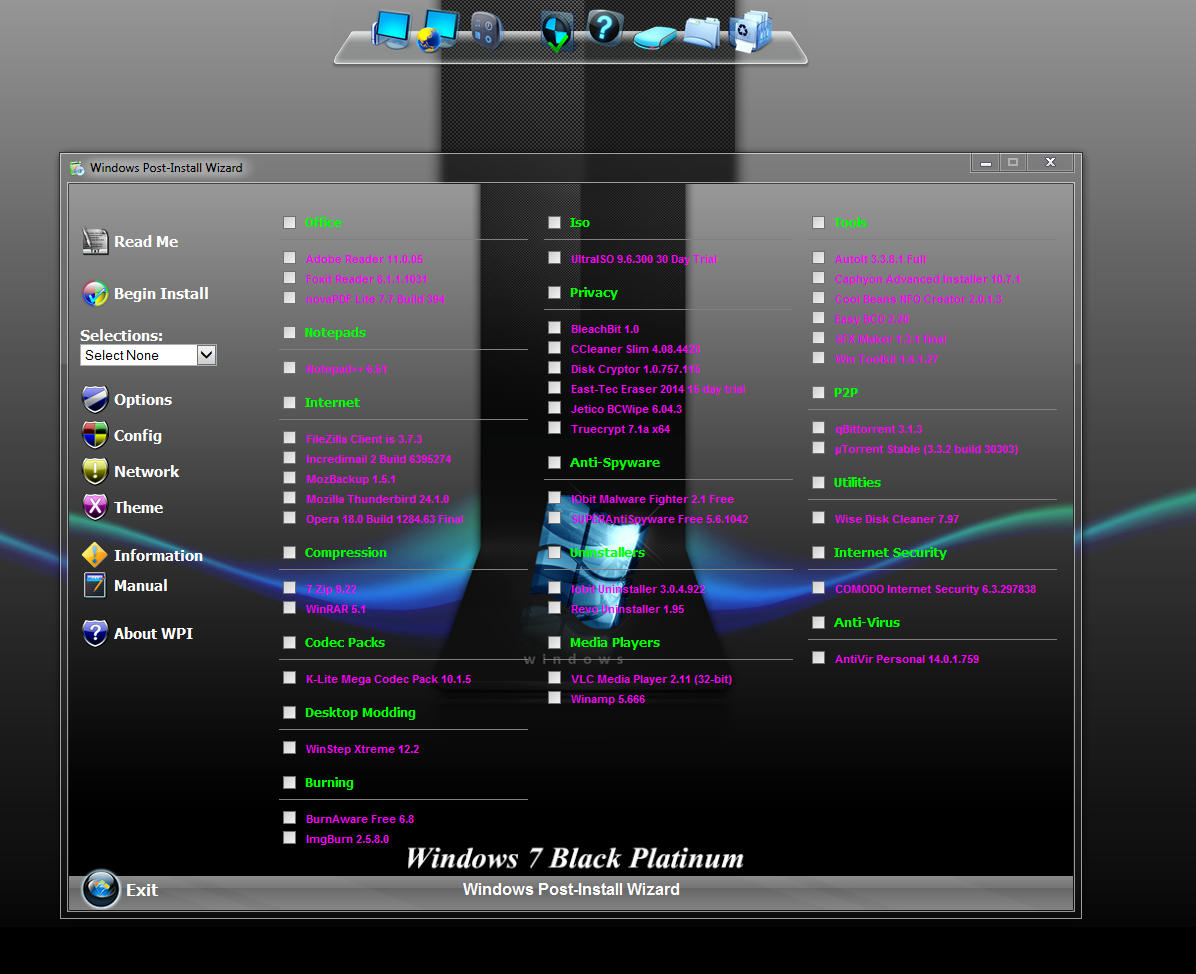
Task: Click the UltraISO 9.6.300 30 Day Trial text
Action: (x=644, y=259)
